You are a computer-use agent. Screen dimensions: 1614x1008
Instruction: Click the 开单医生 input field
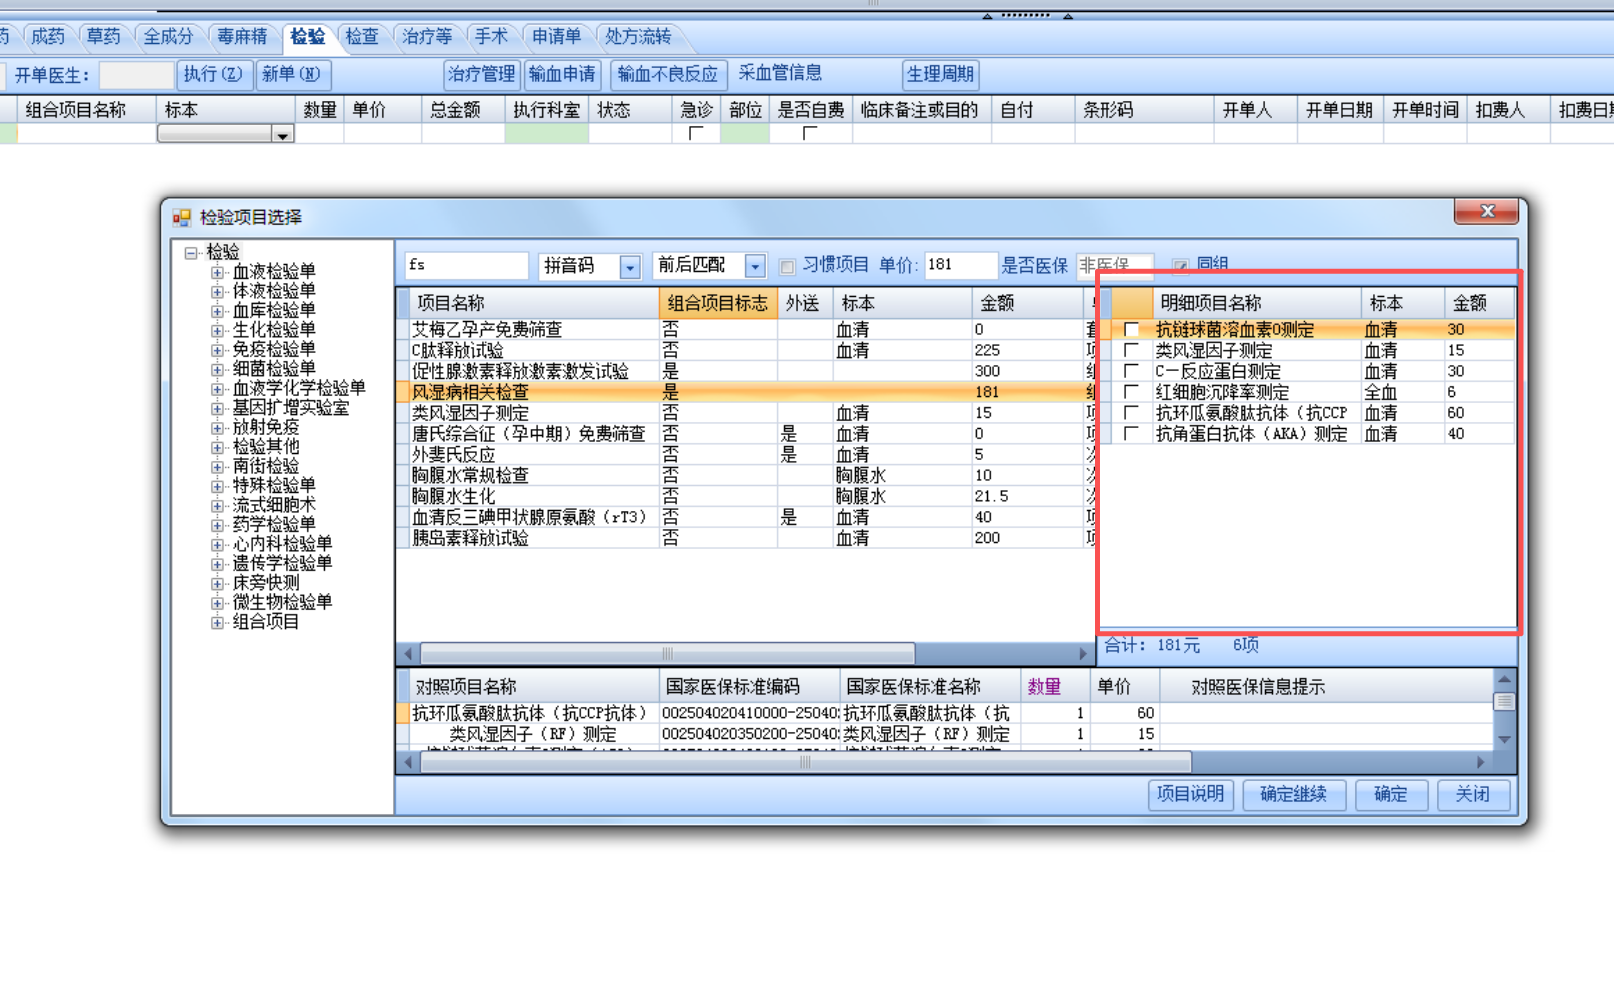pyautogui.click(x=136, y=75)
